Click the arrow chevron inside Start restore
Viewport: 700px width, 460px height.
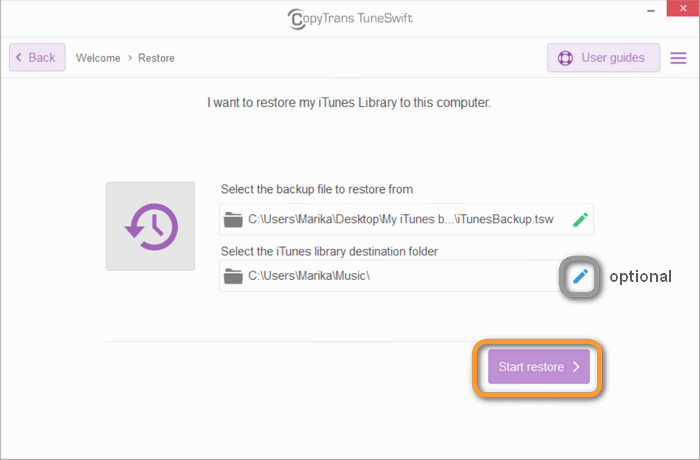576,367
